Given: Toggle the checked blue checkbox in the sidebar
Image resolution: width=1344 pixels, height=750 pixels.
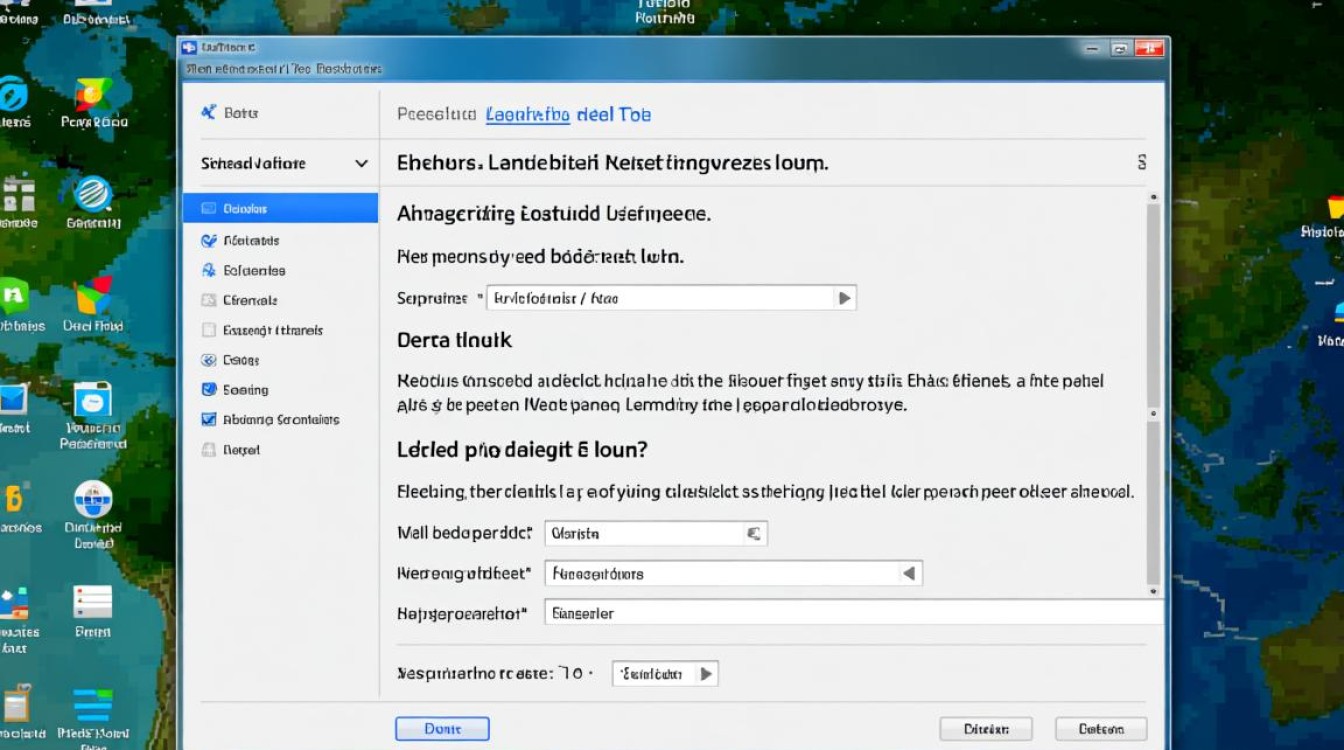Looking at the screenshot, I should point(208,420).
